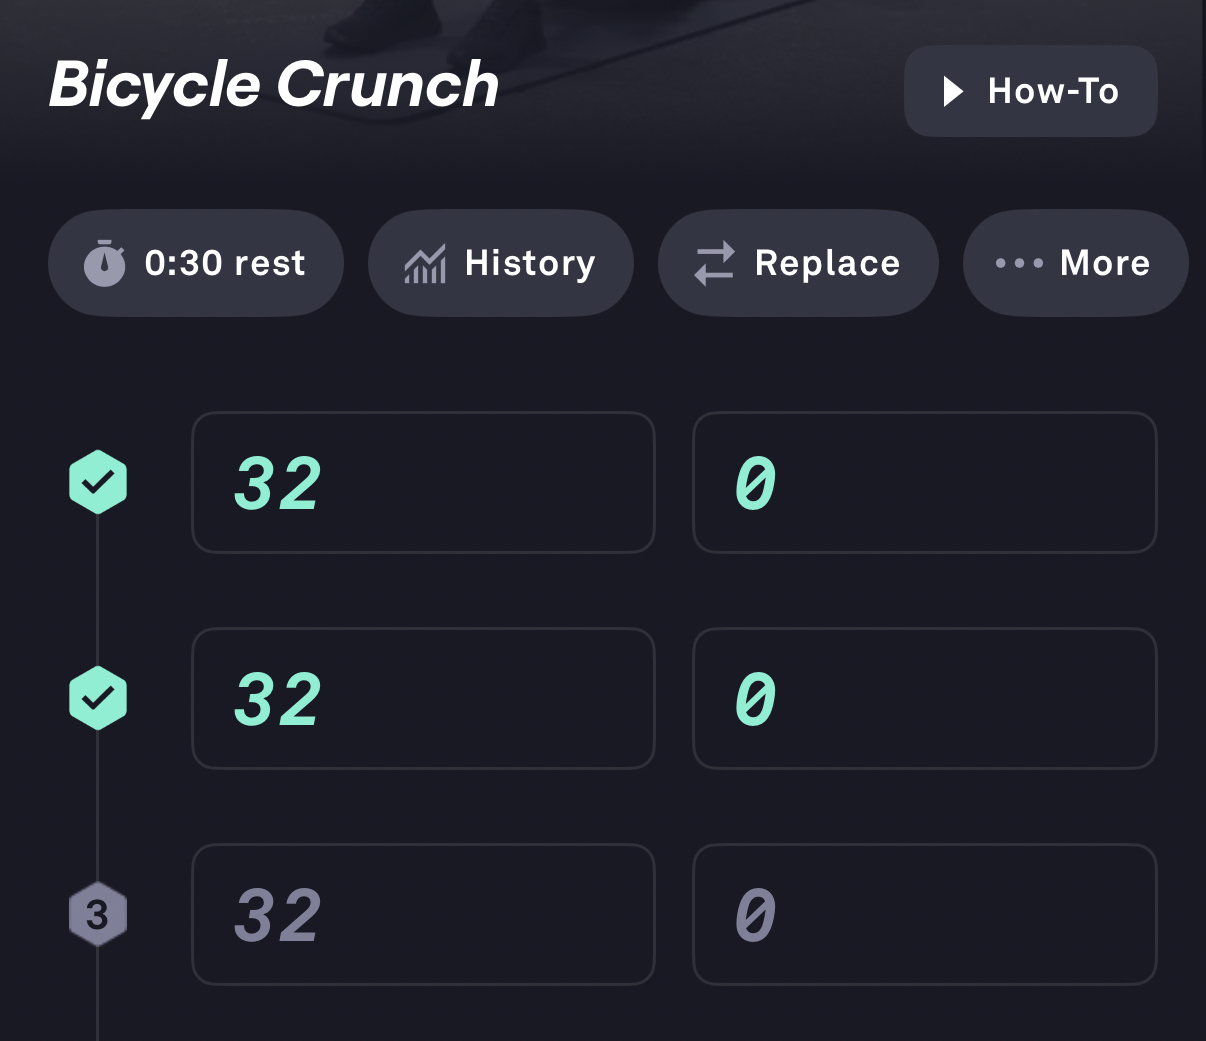Screen dimensions: 1206x1041
Task: Tap the Bicycle Crunch exercise title
Action: [x=274, y=85]
